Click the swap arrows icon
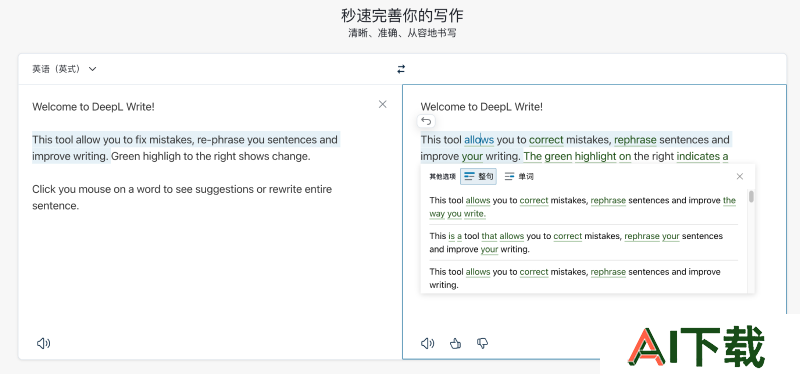This screenshot has width=800, height=374. click(x=401, y=69)
